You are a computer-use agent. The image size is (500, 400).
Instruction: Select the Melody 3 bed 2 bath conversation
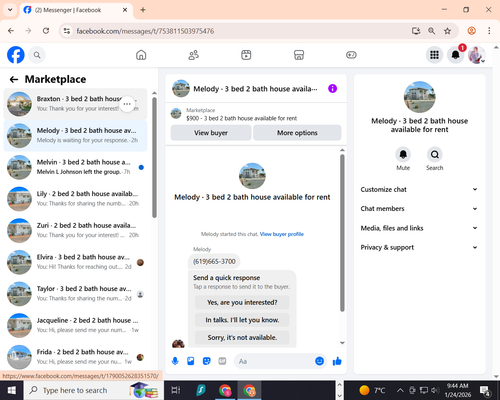[x=75, y=136]
